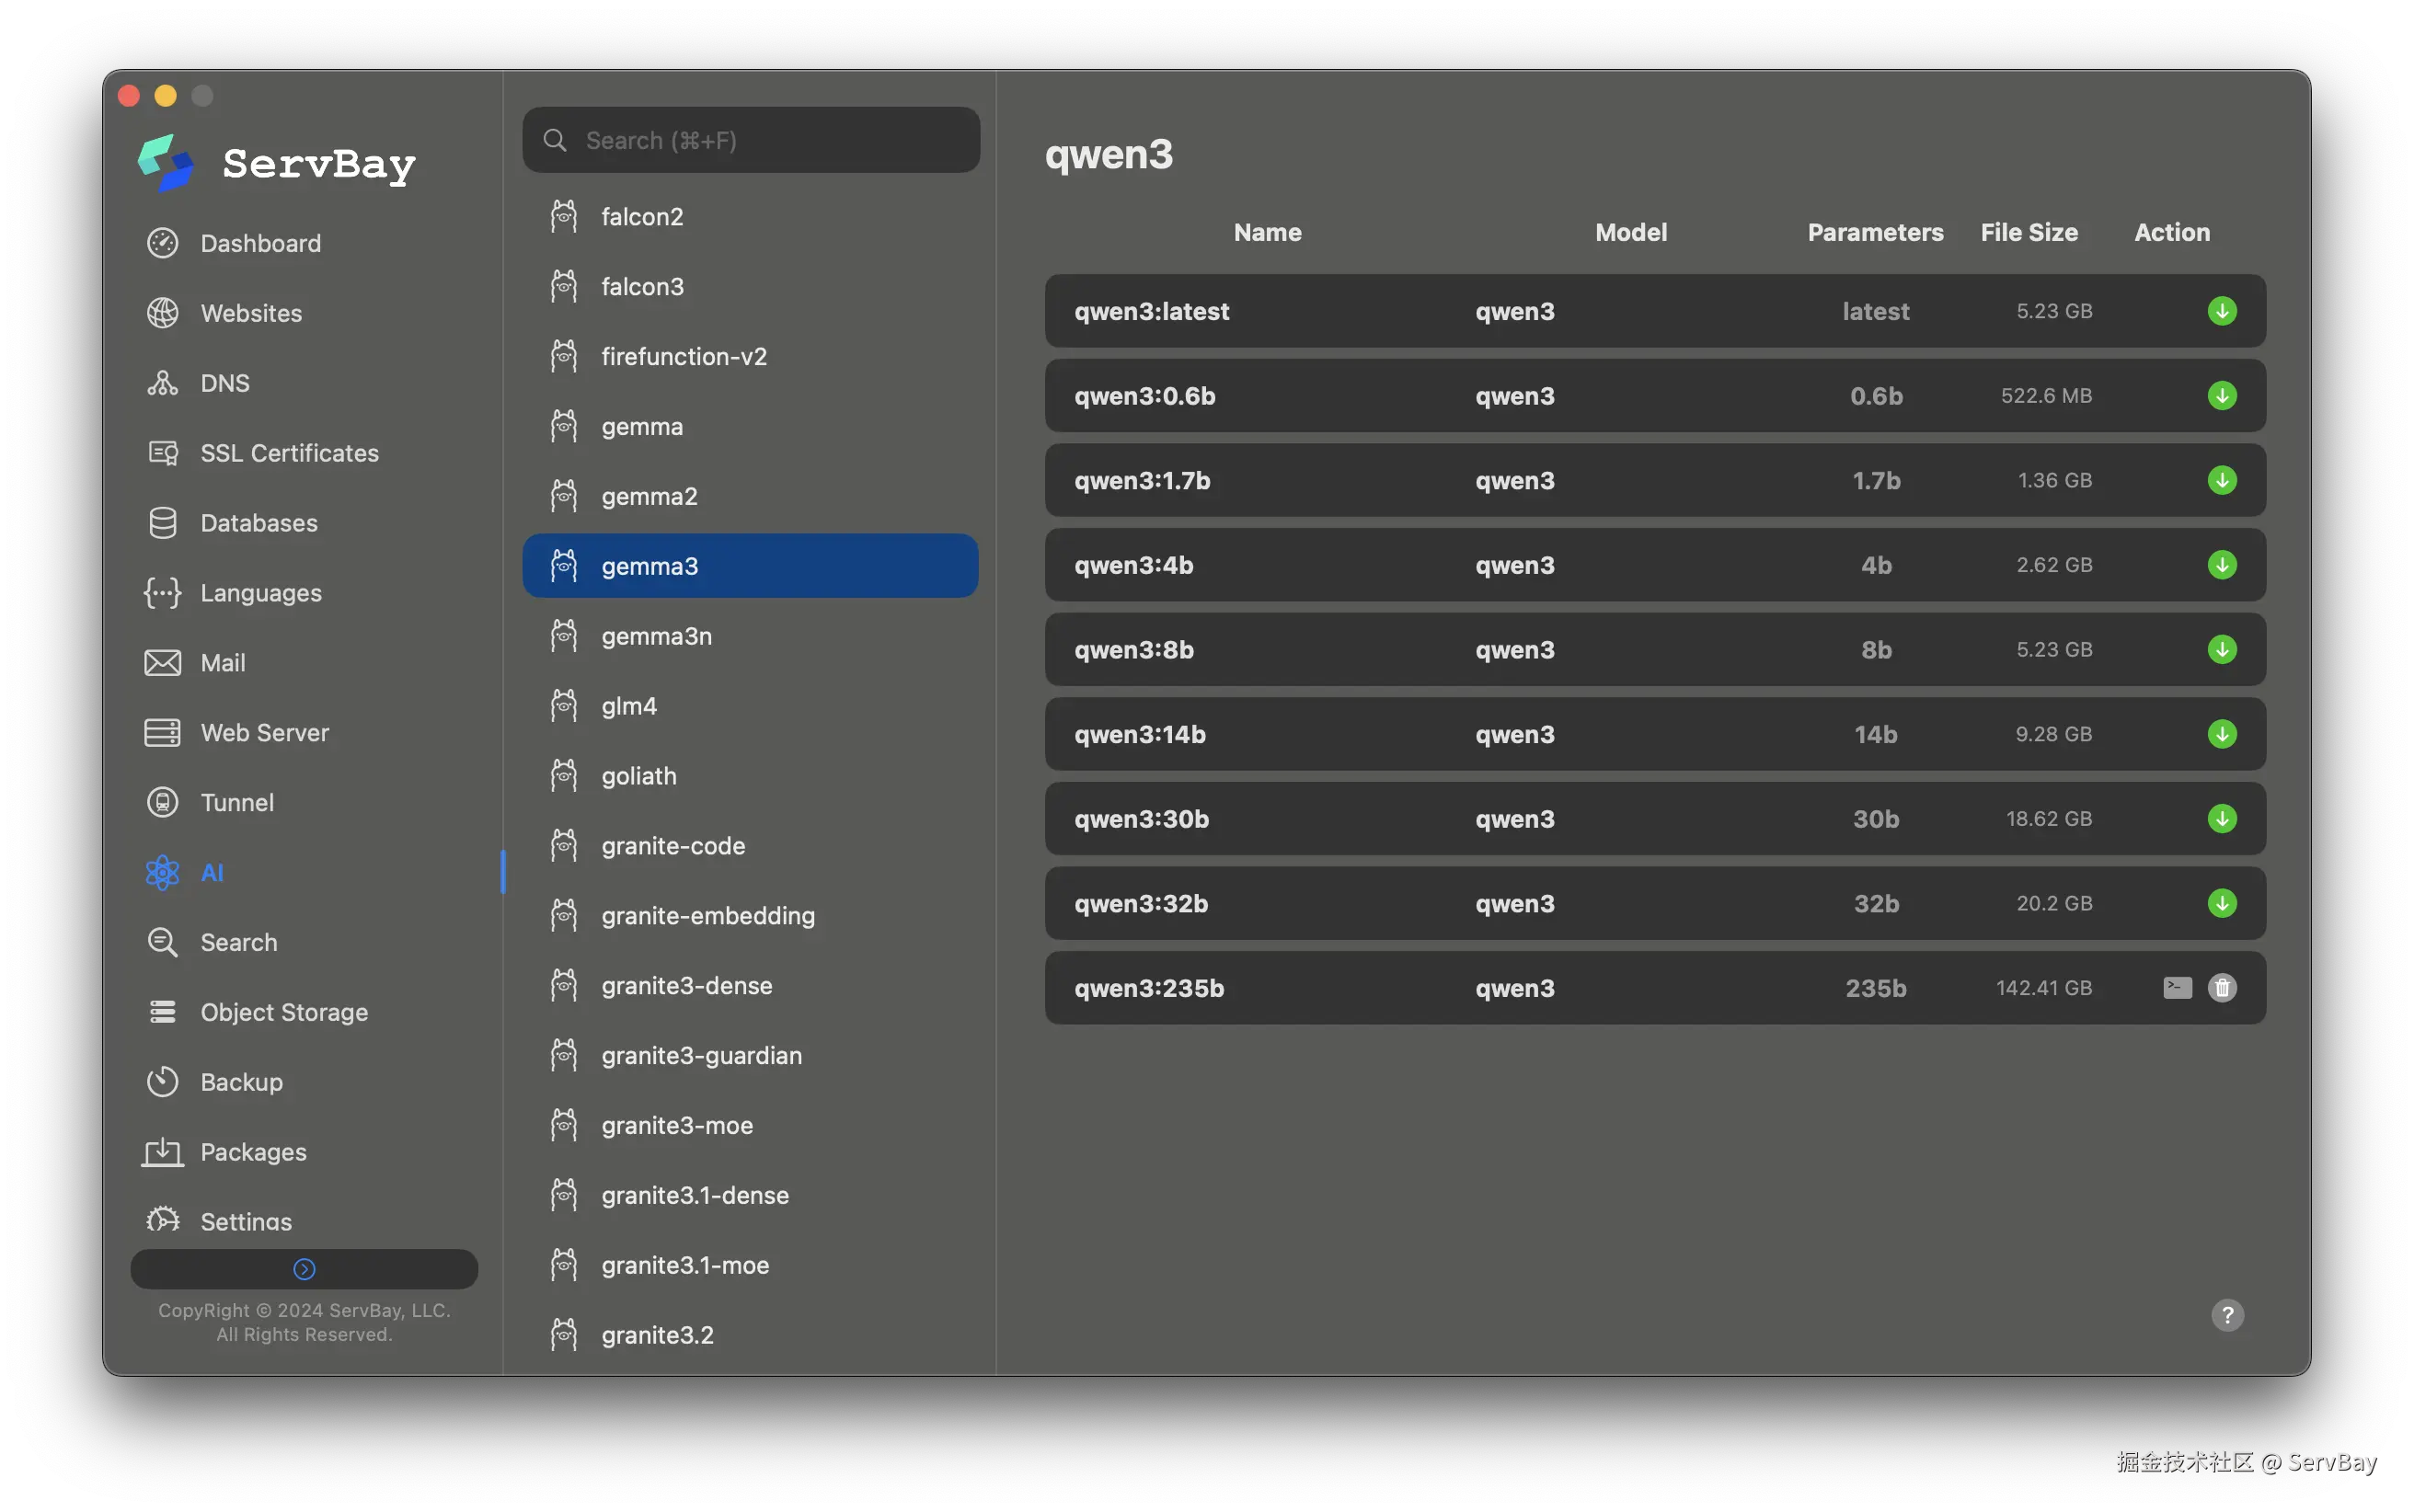Download the qwen3:14b model
This screenshot has width=2414, height=1512.
coord(2221,734)
